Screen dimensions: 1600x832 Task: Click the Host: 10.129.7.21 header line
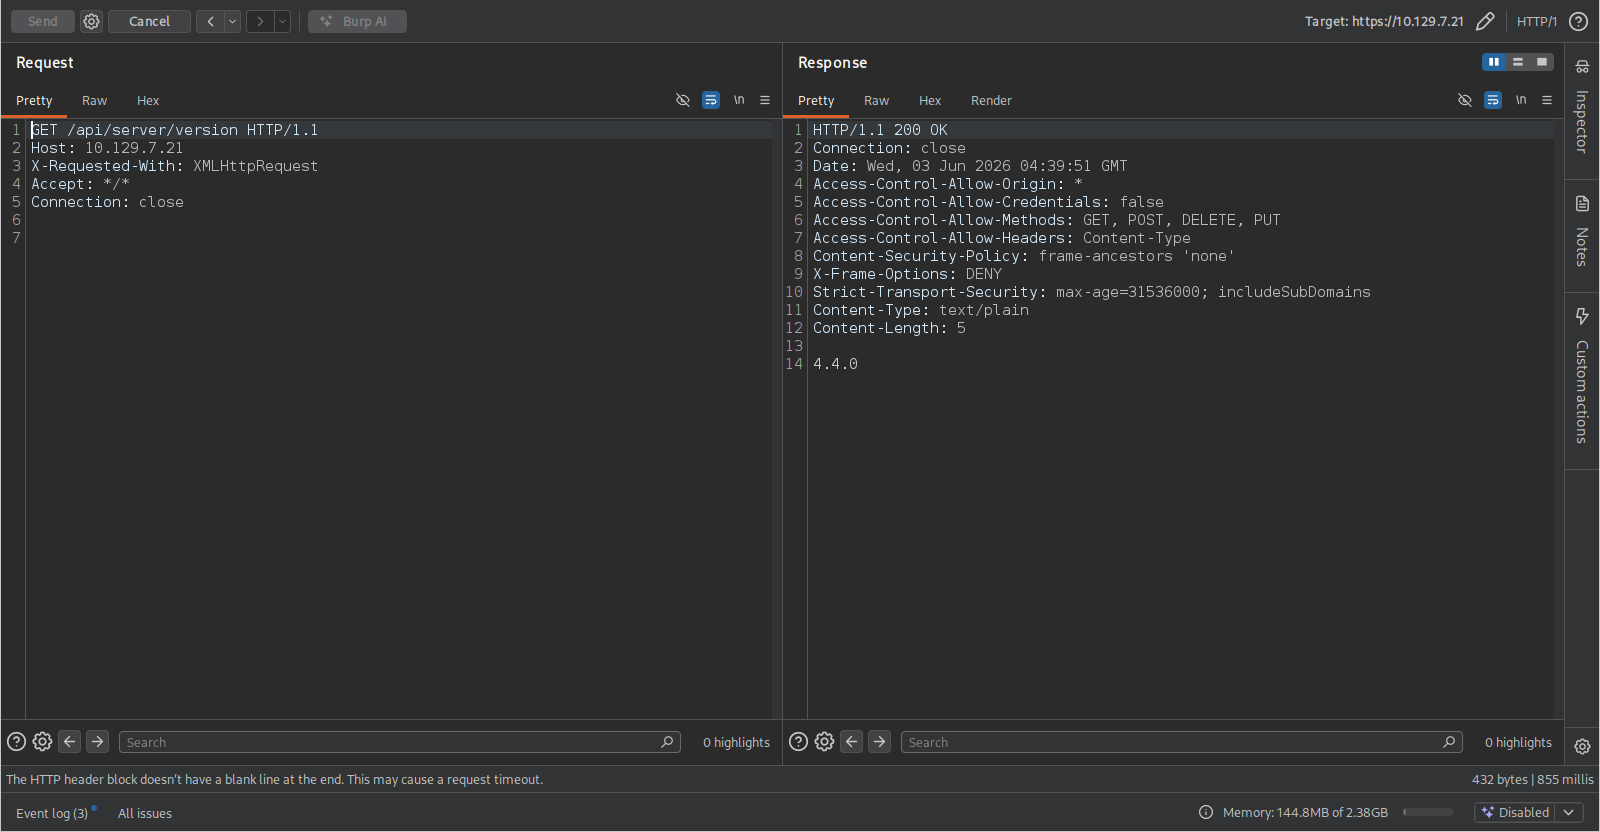click(x=107, y=148)
